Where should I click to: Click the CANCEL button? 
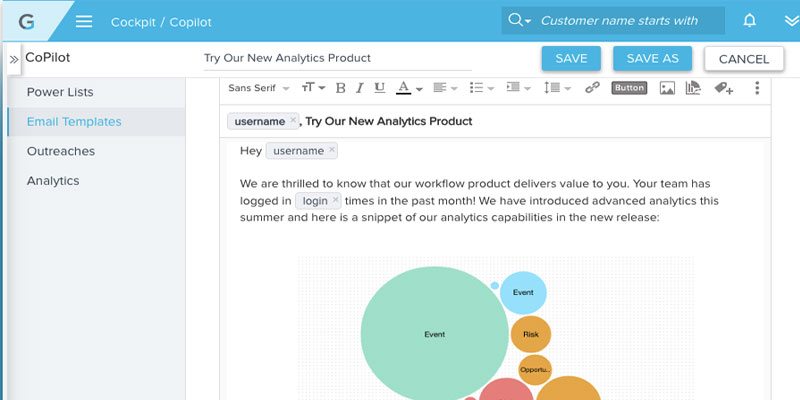[x=744, y=59]
